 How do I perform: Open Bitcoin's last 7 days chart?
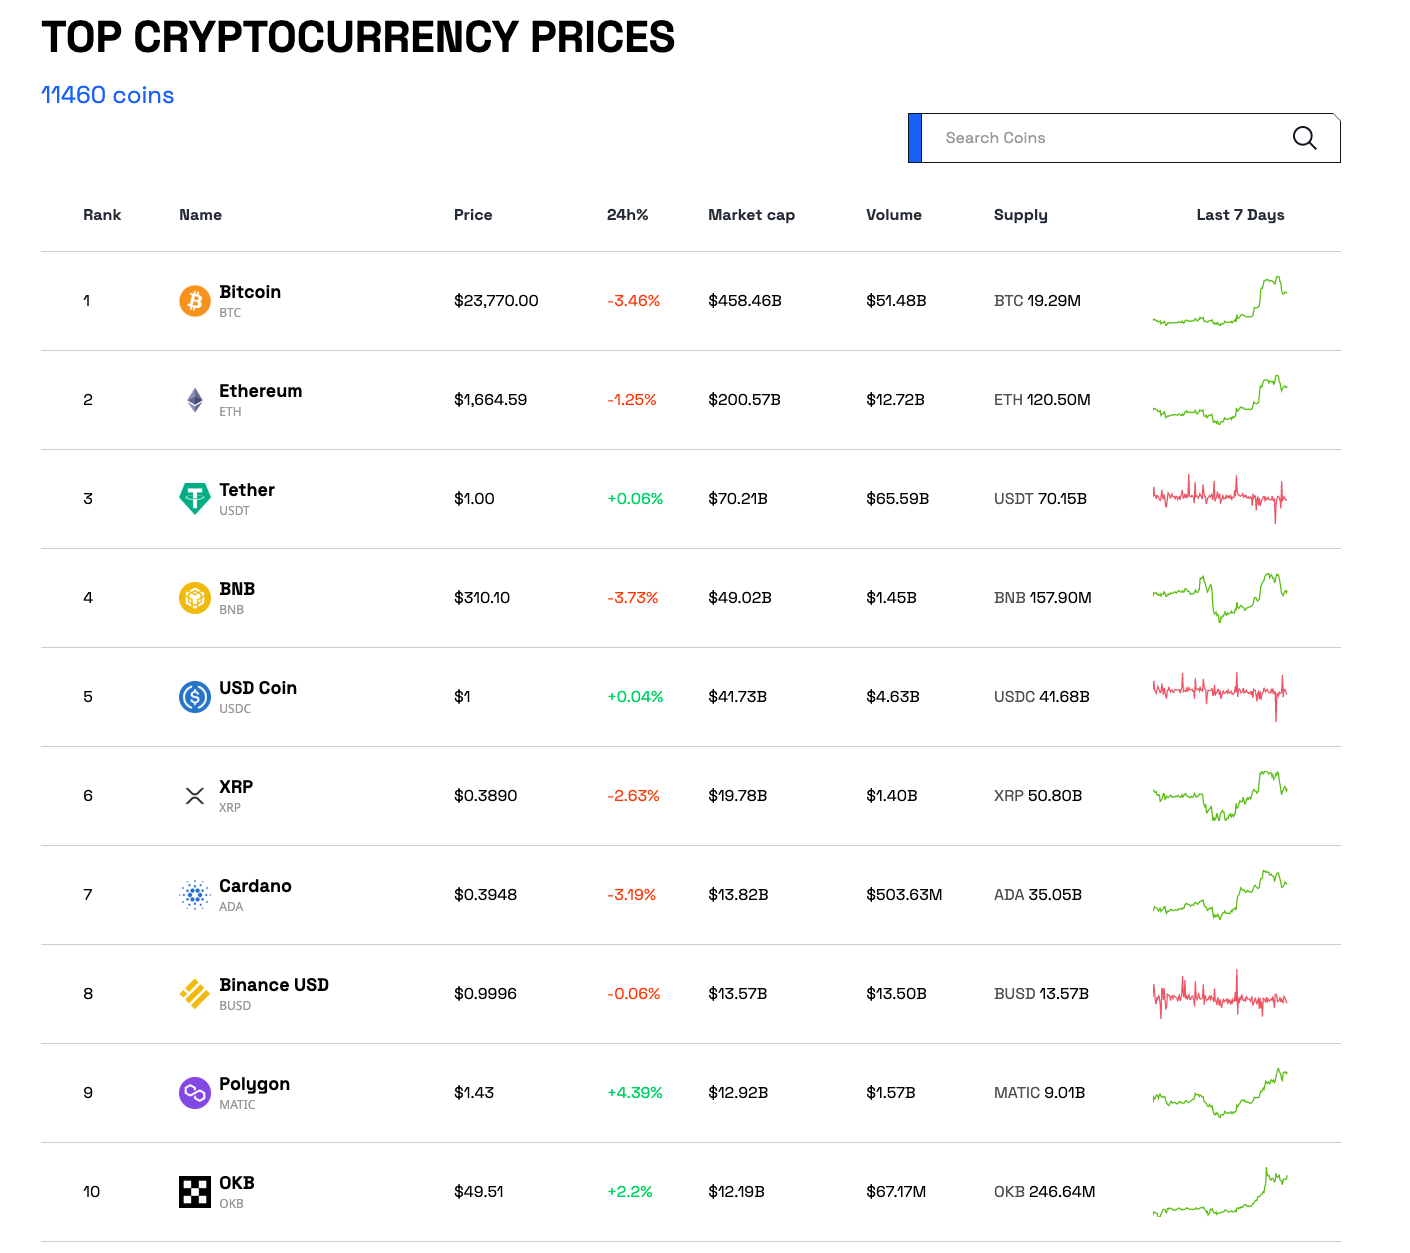[1220, 301]
